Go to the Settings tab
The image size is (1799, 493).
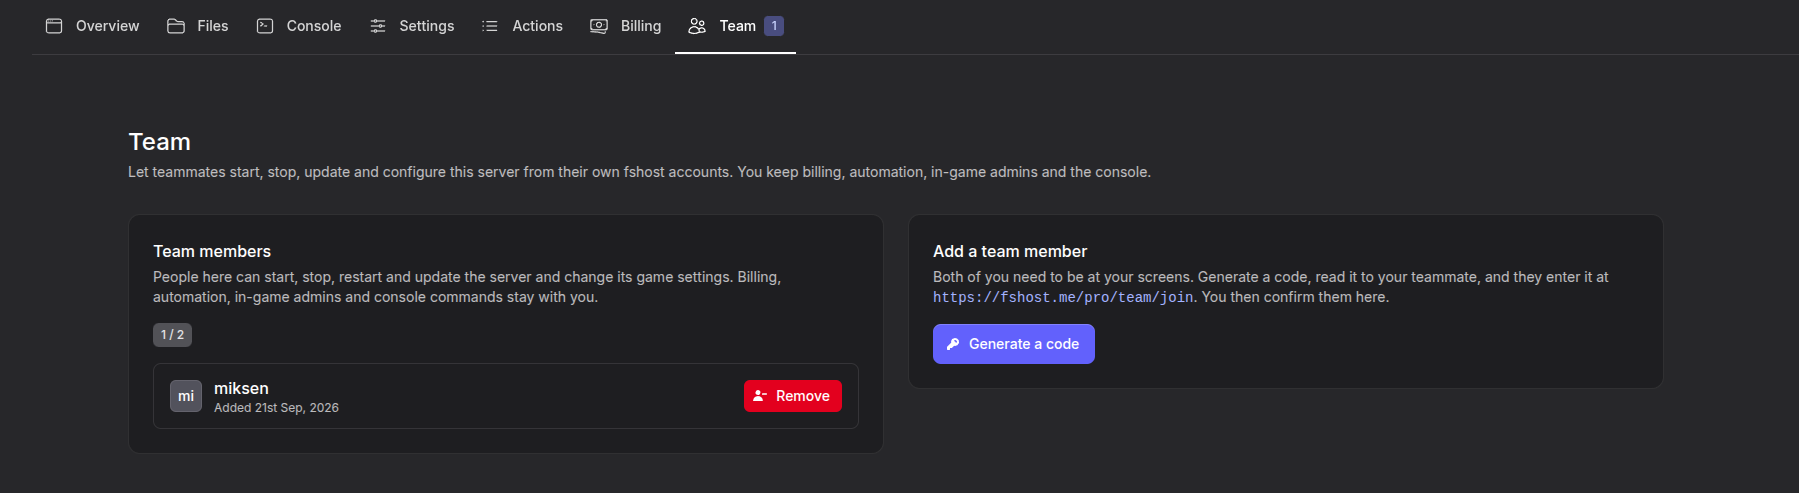pos(412,26)
